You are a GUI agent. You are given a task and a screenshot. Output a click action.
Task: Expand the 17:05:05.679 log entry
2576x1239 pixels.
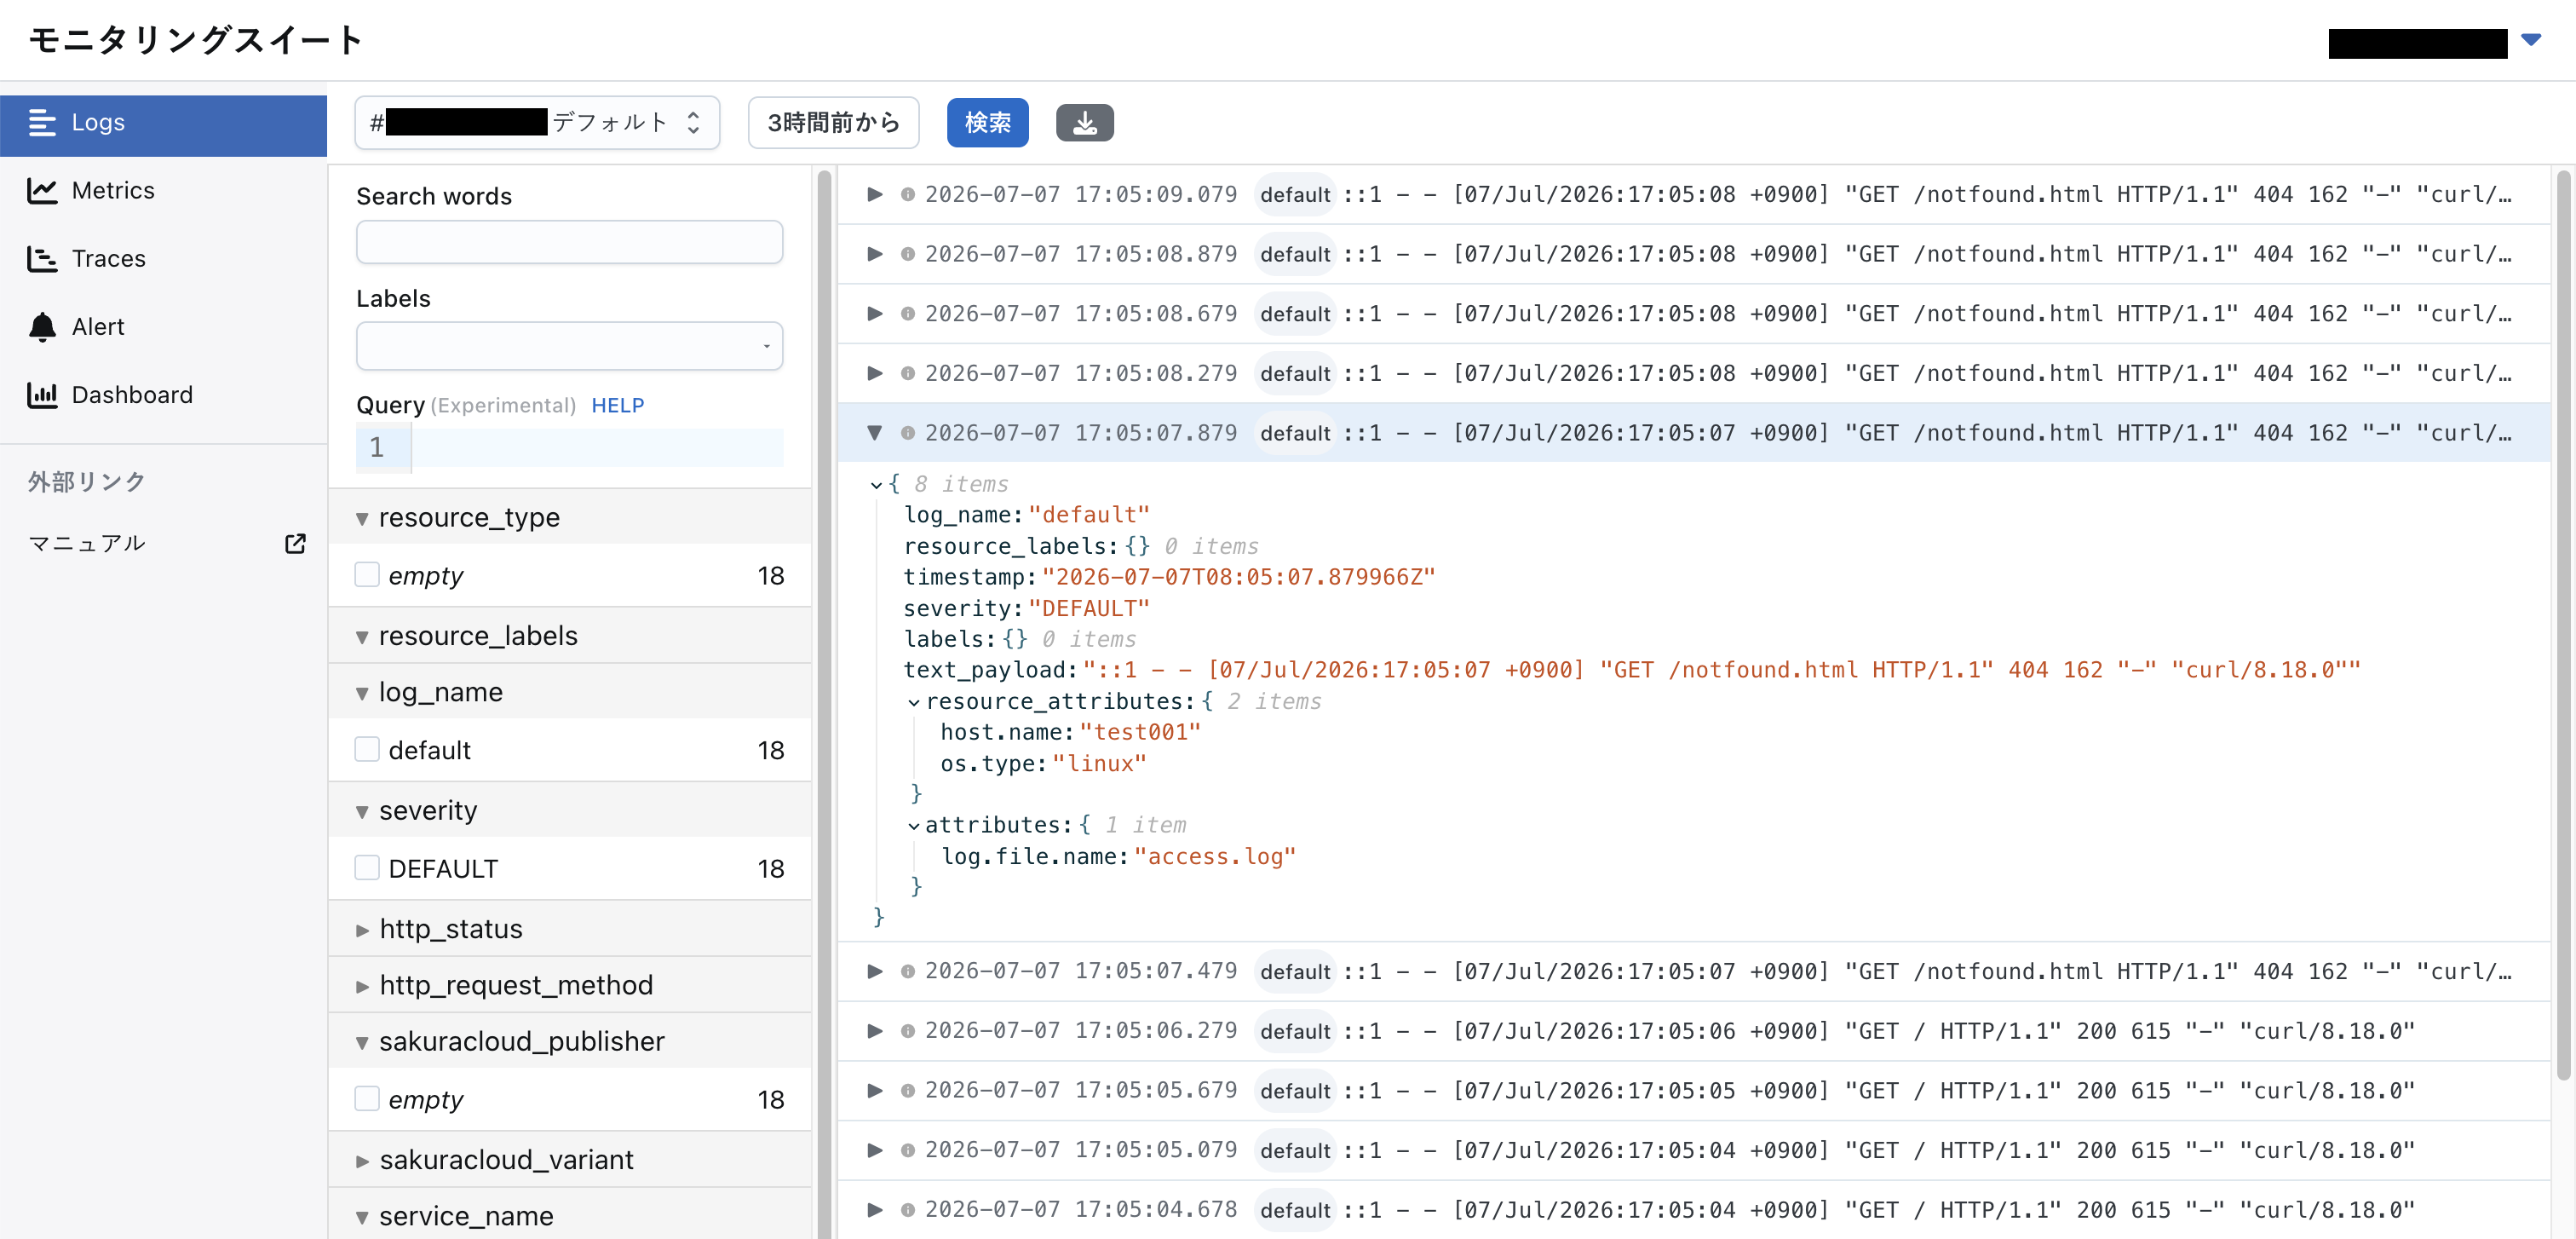tap(875, 1090)
